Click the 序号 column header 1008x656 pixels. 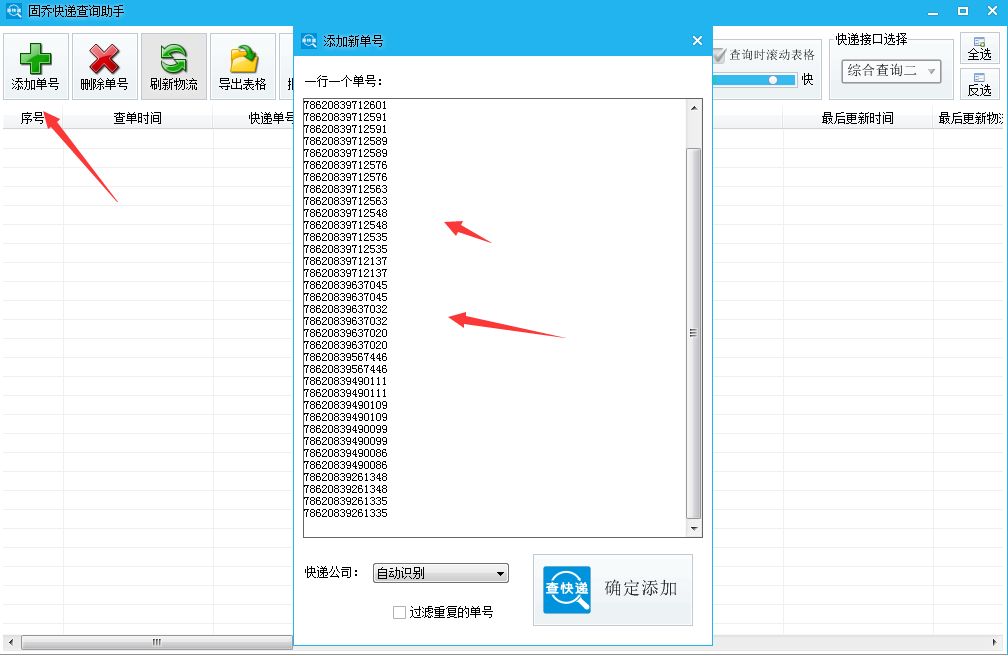32,118
